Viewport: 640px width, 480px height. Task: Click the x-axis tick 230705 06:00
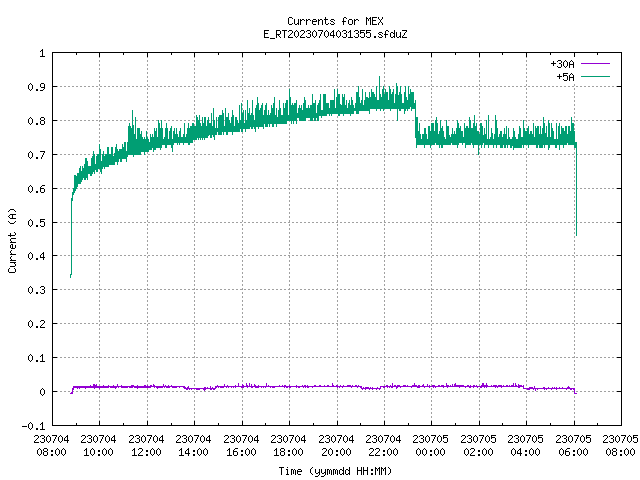coord(573,445)
